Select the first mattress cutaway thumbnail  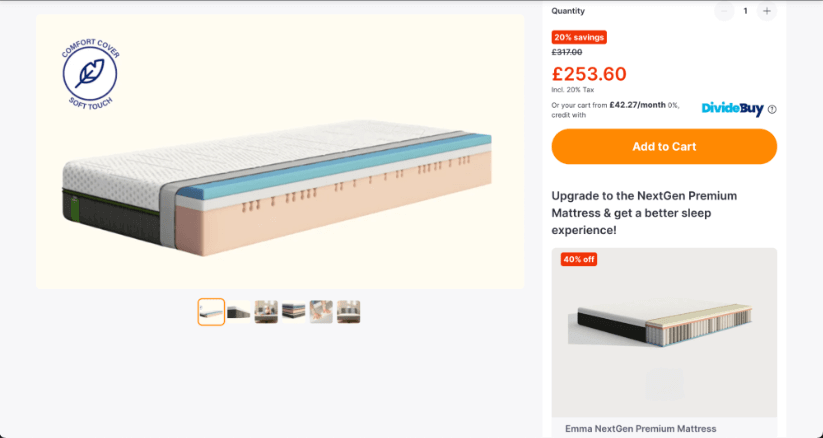coord(211,312)
